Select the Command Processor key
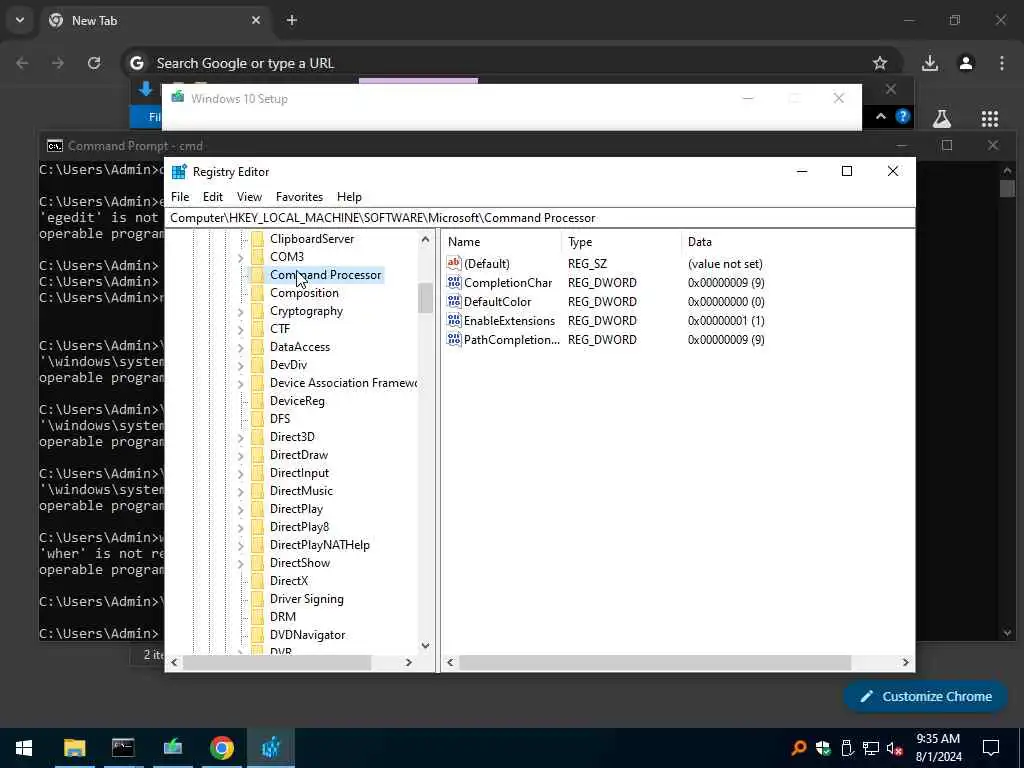The image size is (1024, 768). [x=325, y=275]
